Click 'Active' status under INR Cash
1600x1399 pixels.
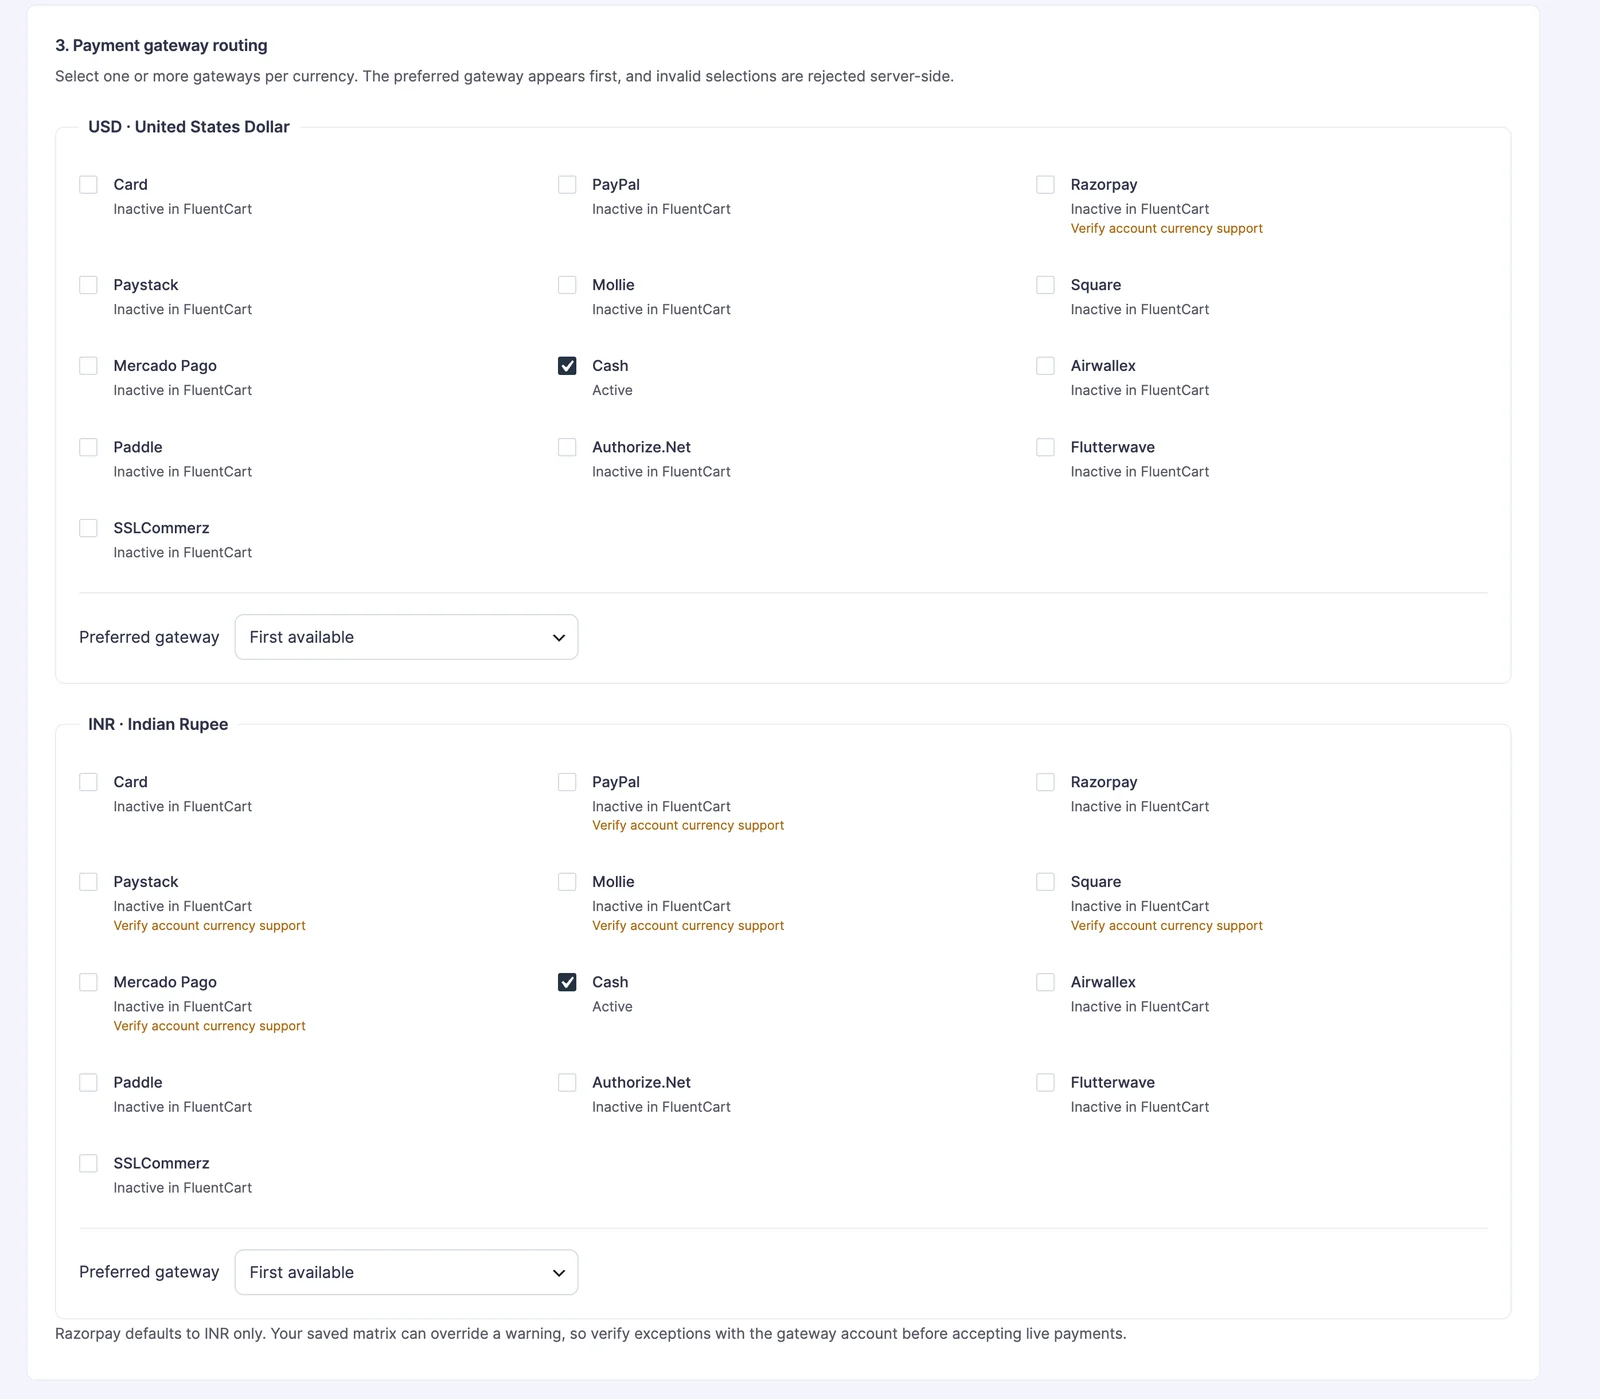pos(612,1007)
